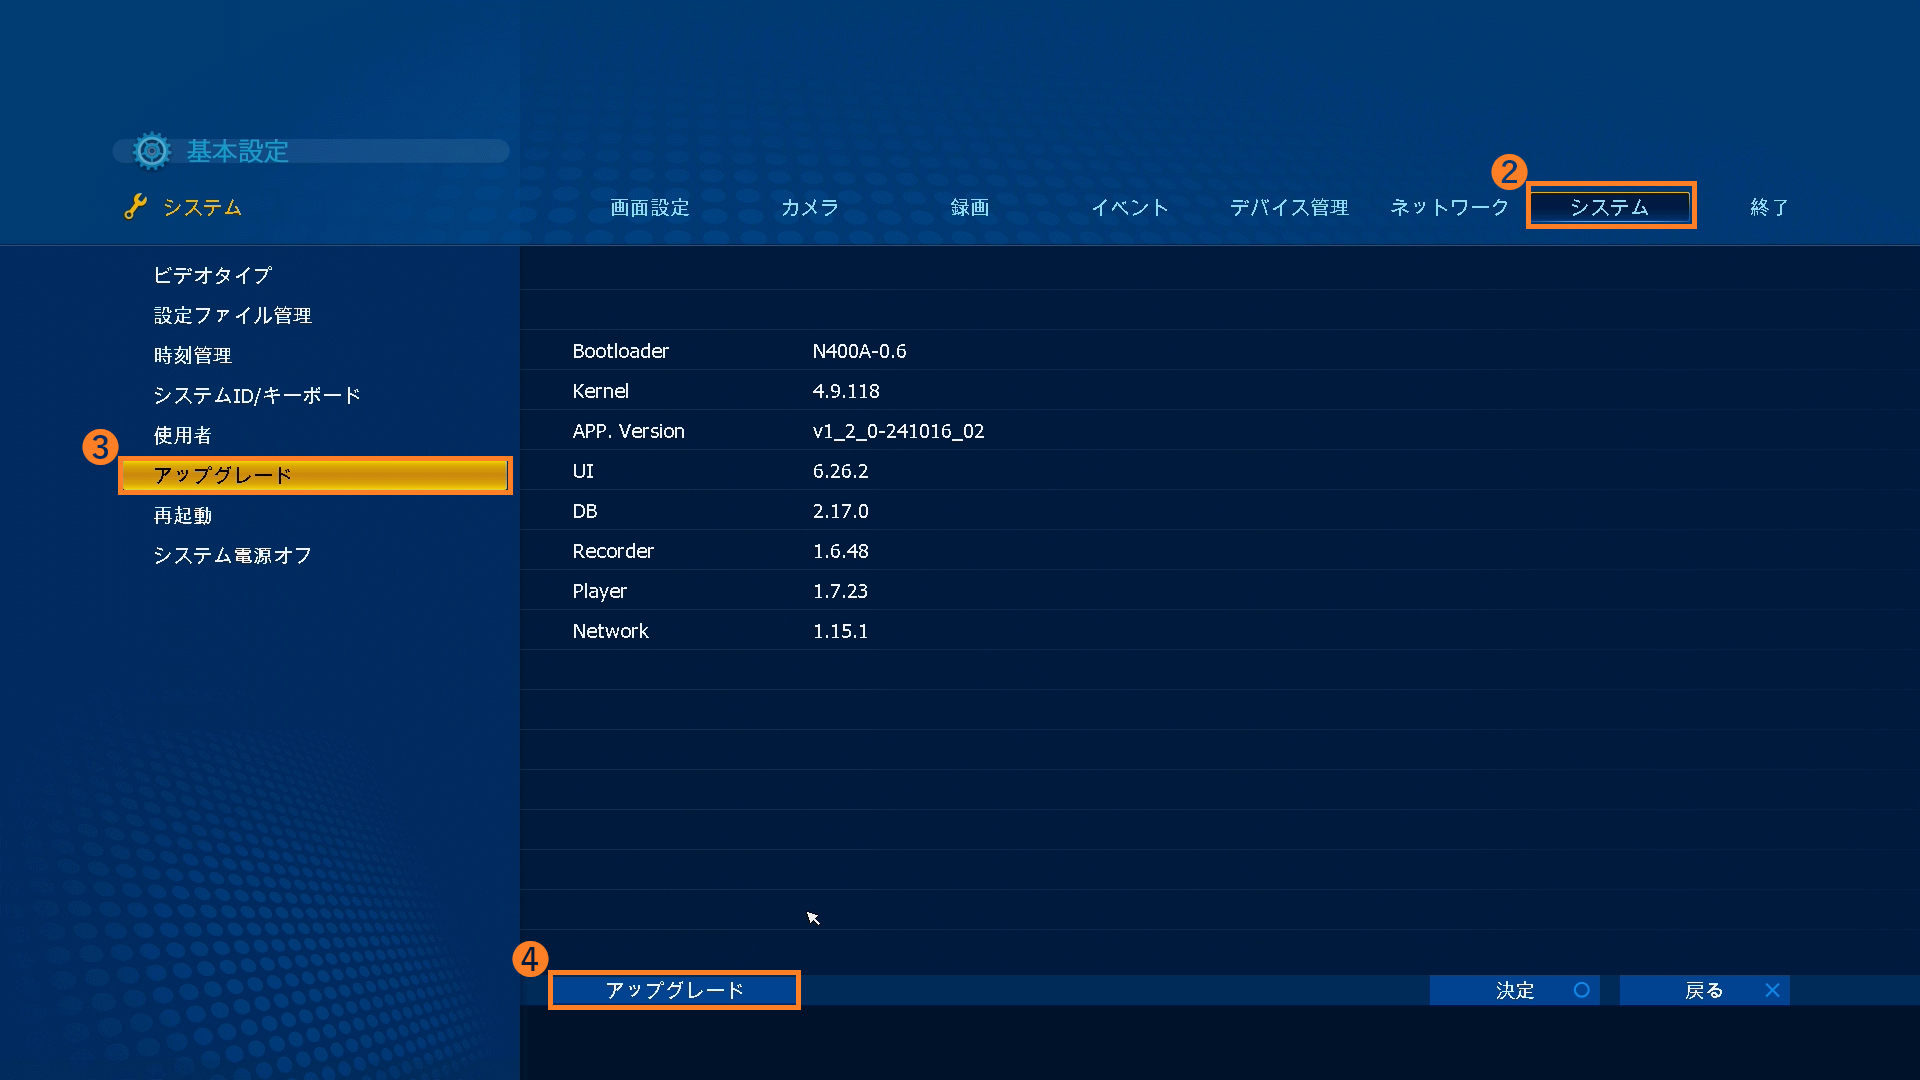Select the デバイス管理 tab
Viewport: 1920px width, 1080px height.
tap(1289, 207)
